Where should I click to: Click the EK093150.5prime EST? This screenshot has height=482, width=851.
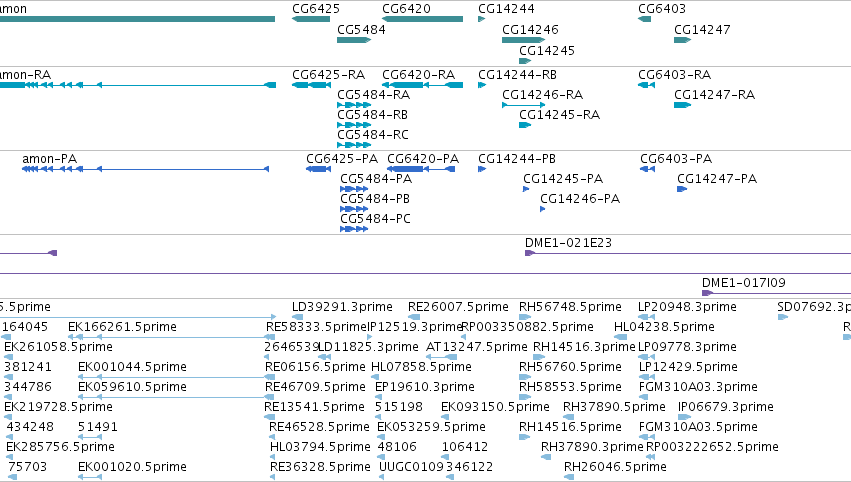[x=445, y=417]
